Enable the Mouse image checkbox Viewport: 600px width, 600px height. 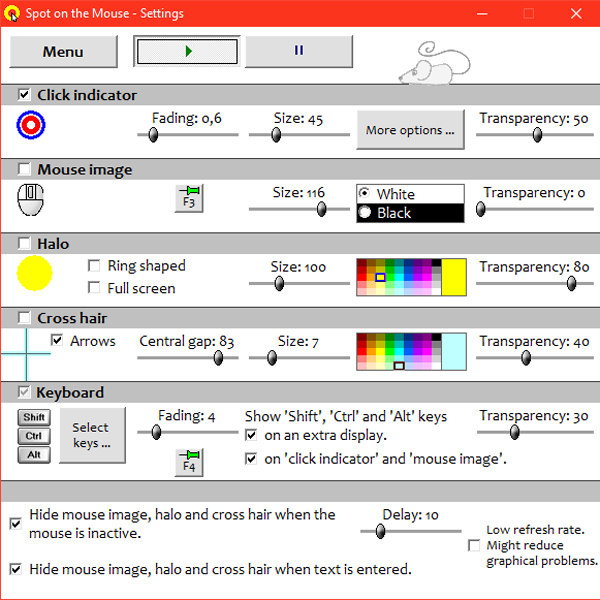(x=25, y=170)
